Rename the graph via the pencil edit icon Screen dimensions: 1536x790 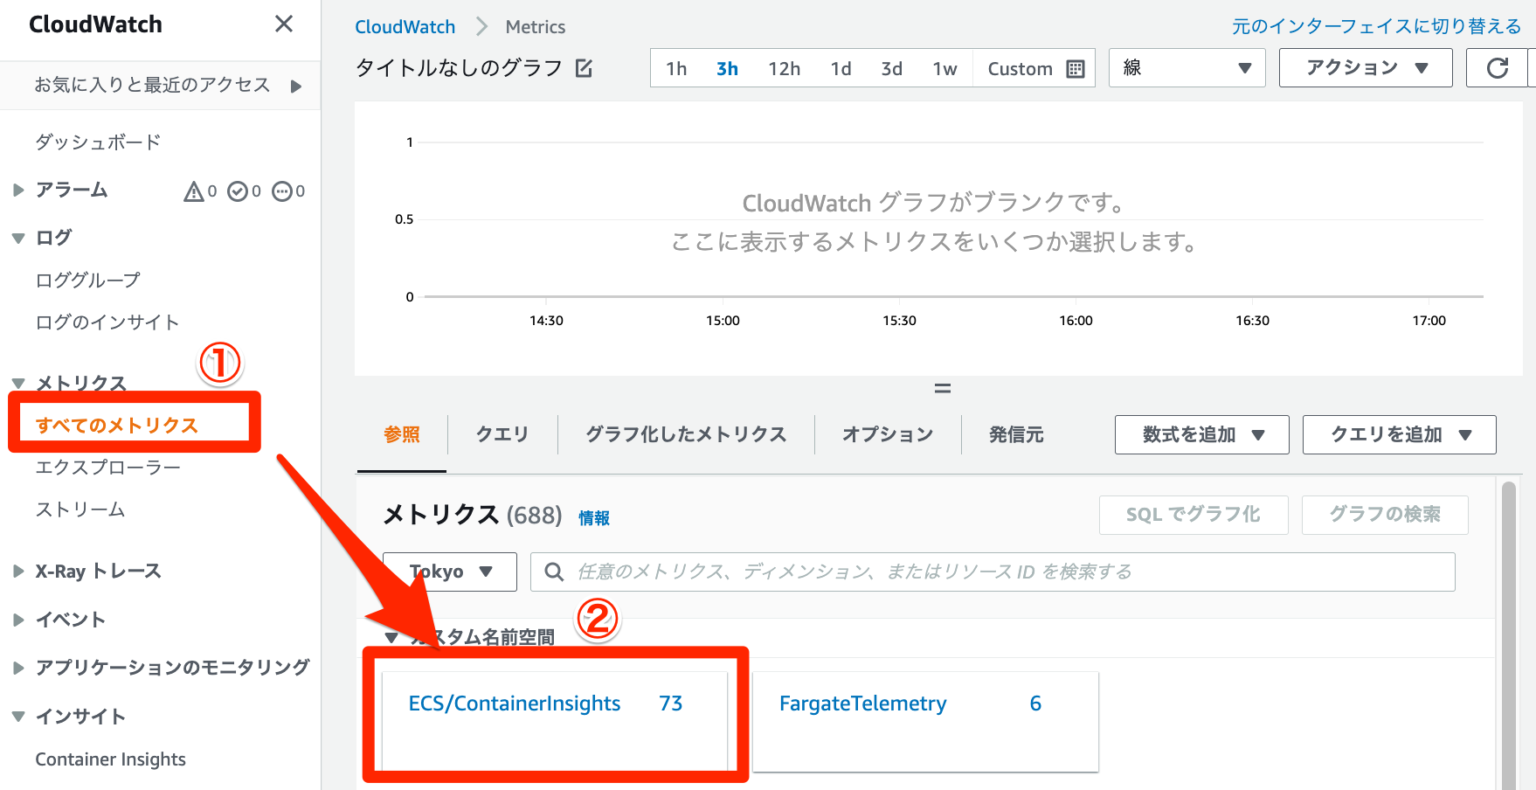585,67
